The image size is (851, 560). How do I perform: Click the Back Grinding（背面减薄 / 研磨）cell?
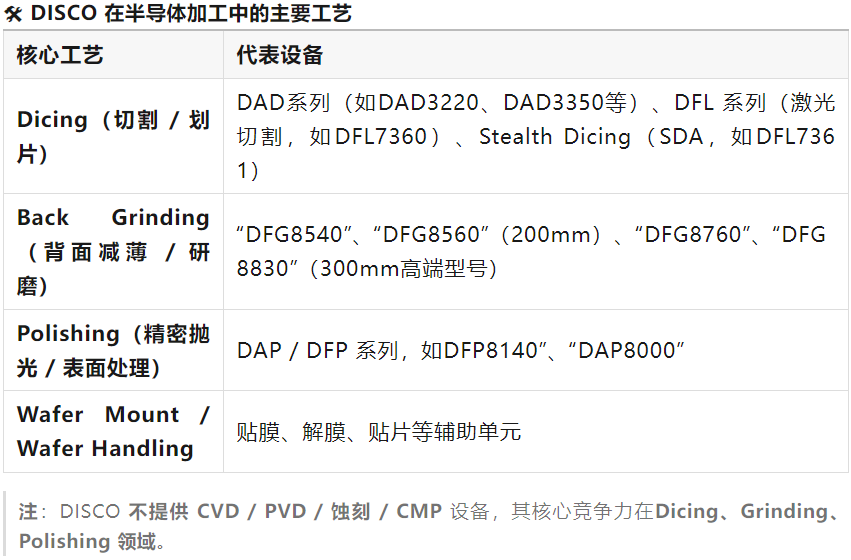[113, 252]
